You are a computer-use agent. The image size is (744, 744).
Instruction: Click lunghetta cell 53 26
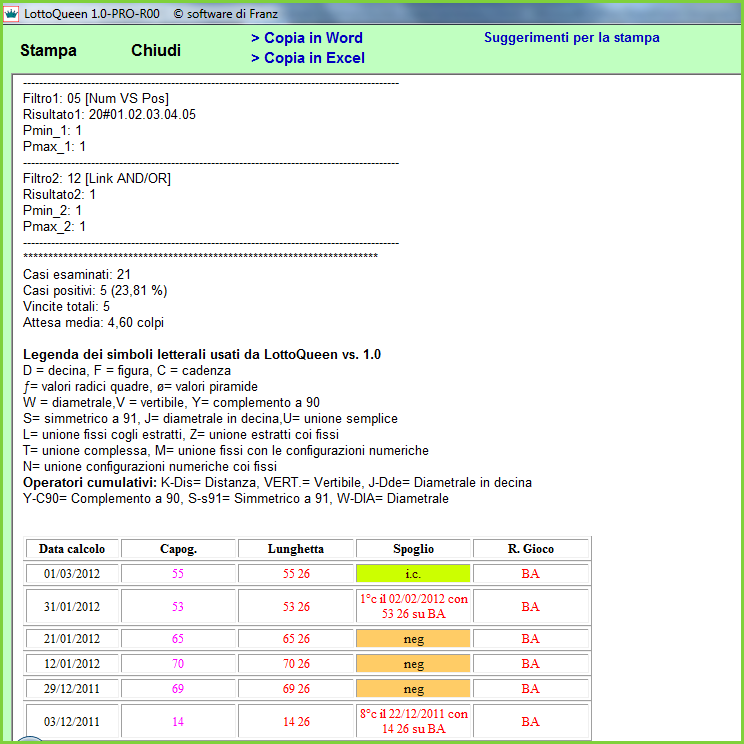coord(296,606)
